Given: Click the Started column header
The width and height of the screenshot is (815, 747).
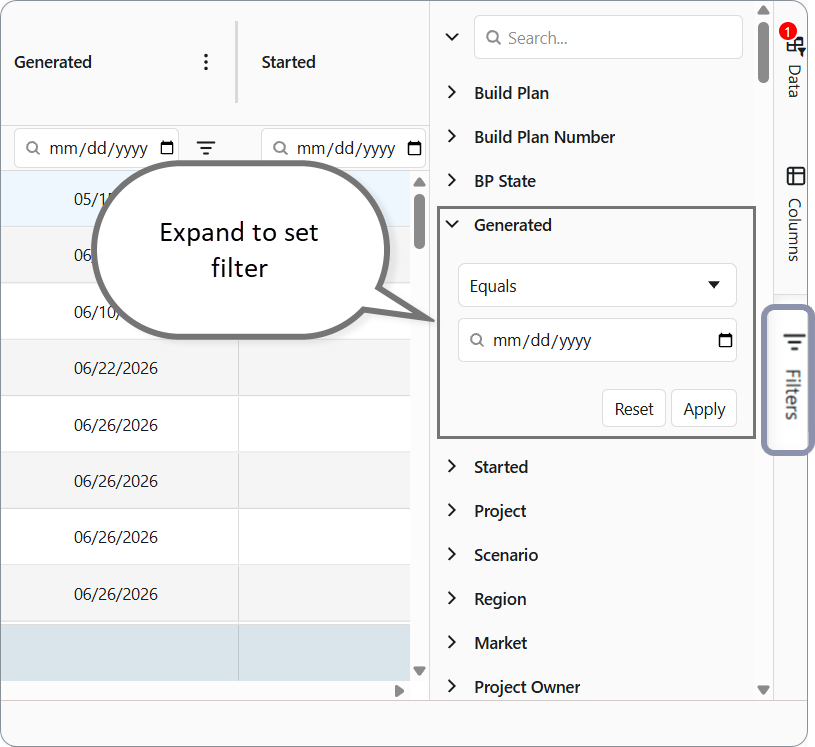Looking at the screenshot, I should [x=288, y=62].
